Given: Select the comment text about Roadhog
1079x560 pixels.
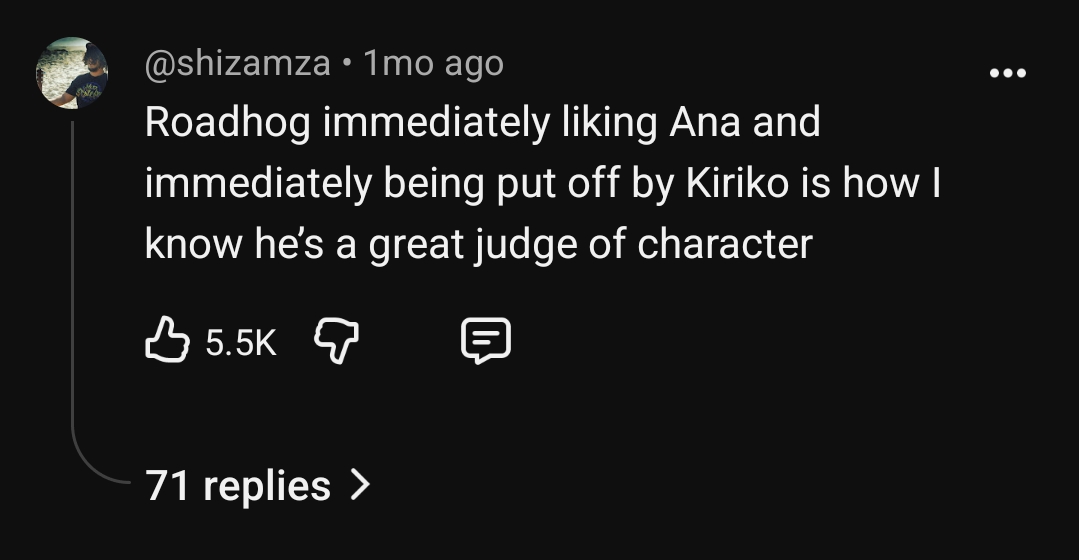Looking at the screenshot, I should coord(542,183).
